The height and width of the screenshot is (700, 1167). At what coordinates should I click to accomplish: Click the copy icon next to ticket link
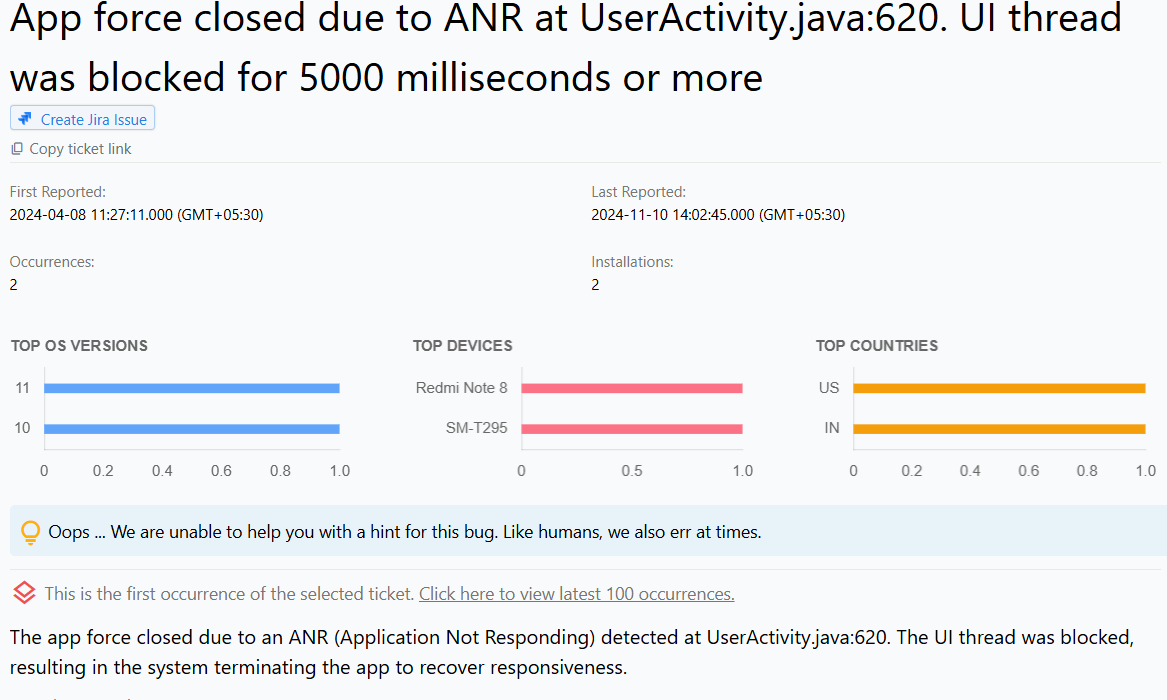click(15, 148)
